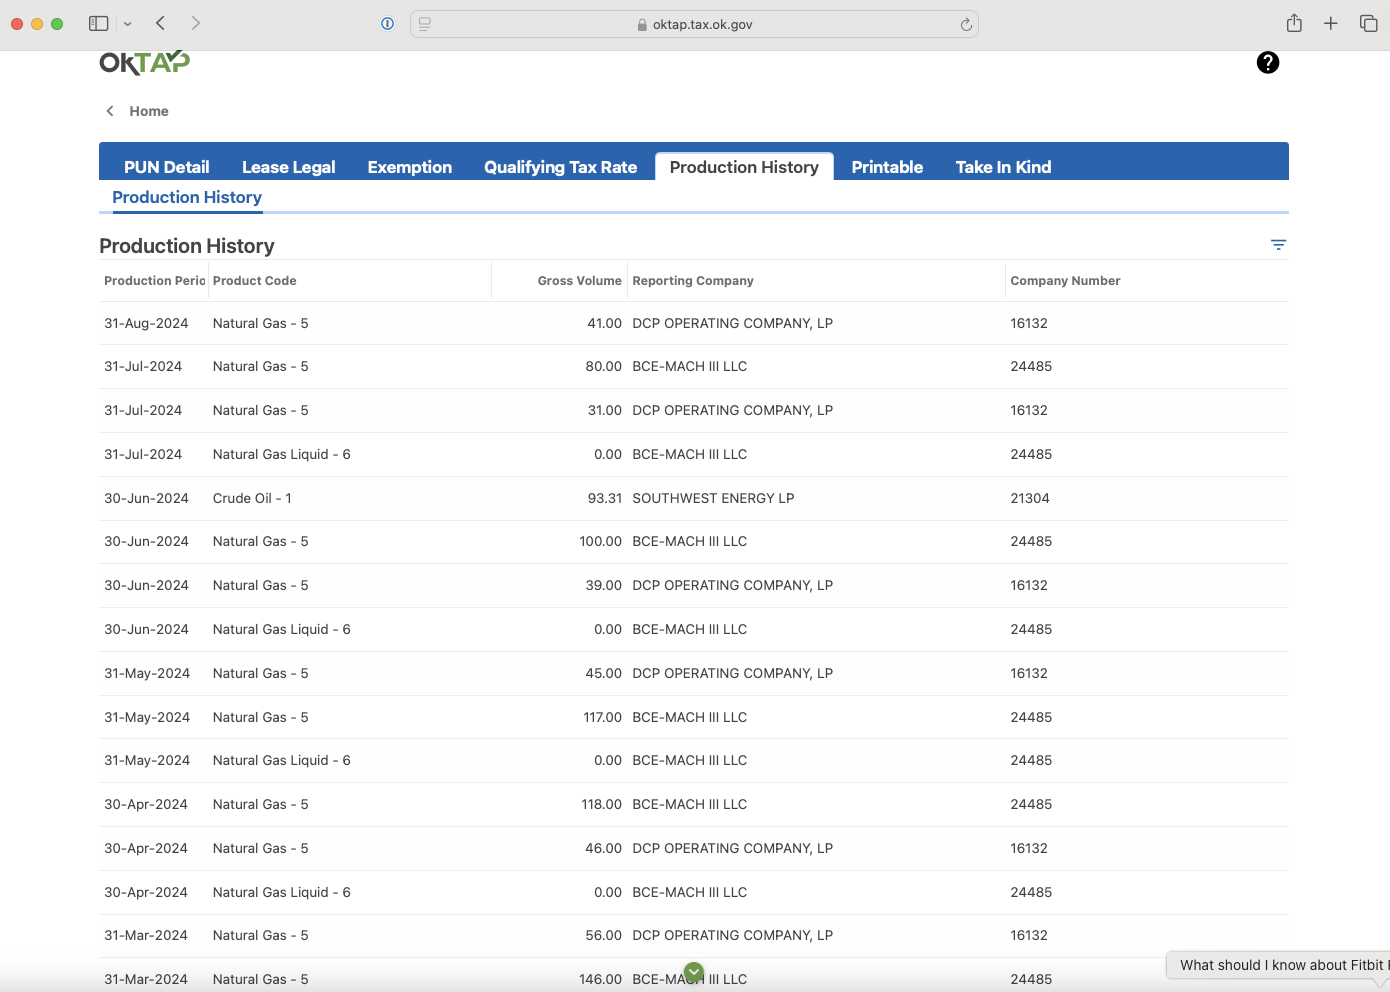The image size is (1390, 992).
Task: Click the privacy shield icon in toolbar
Action: pos(387,24)
